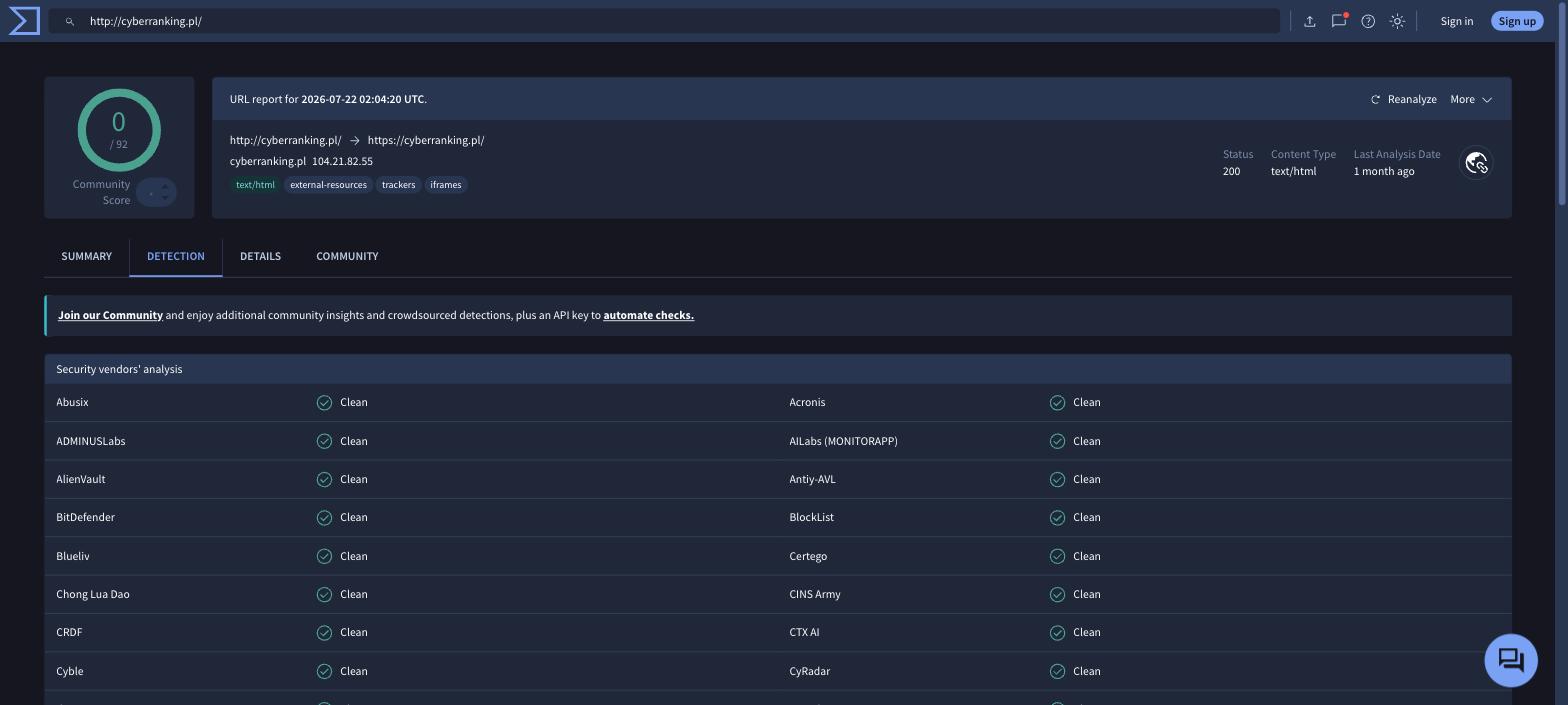
Task: Click the trackers tag chip
Action: (398, 185)
